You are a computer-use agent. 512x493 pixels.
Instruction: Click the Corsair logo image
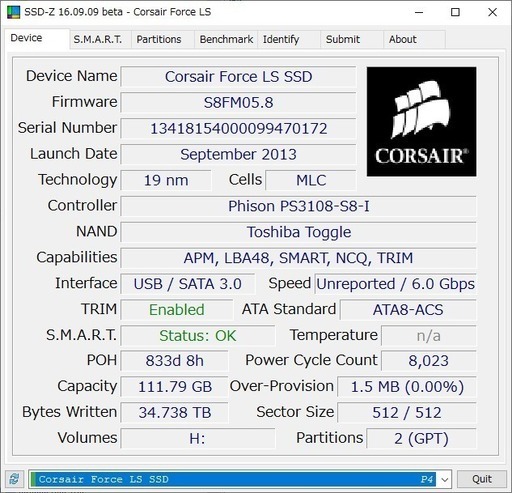pos(421,121)
